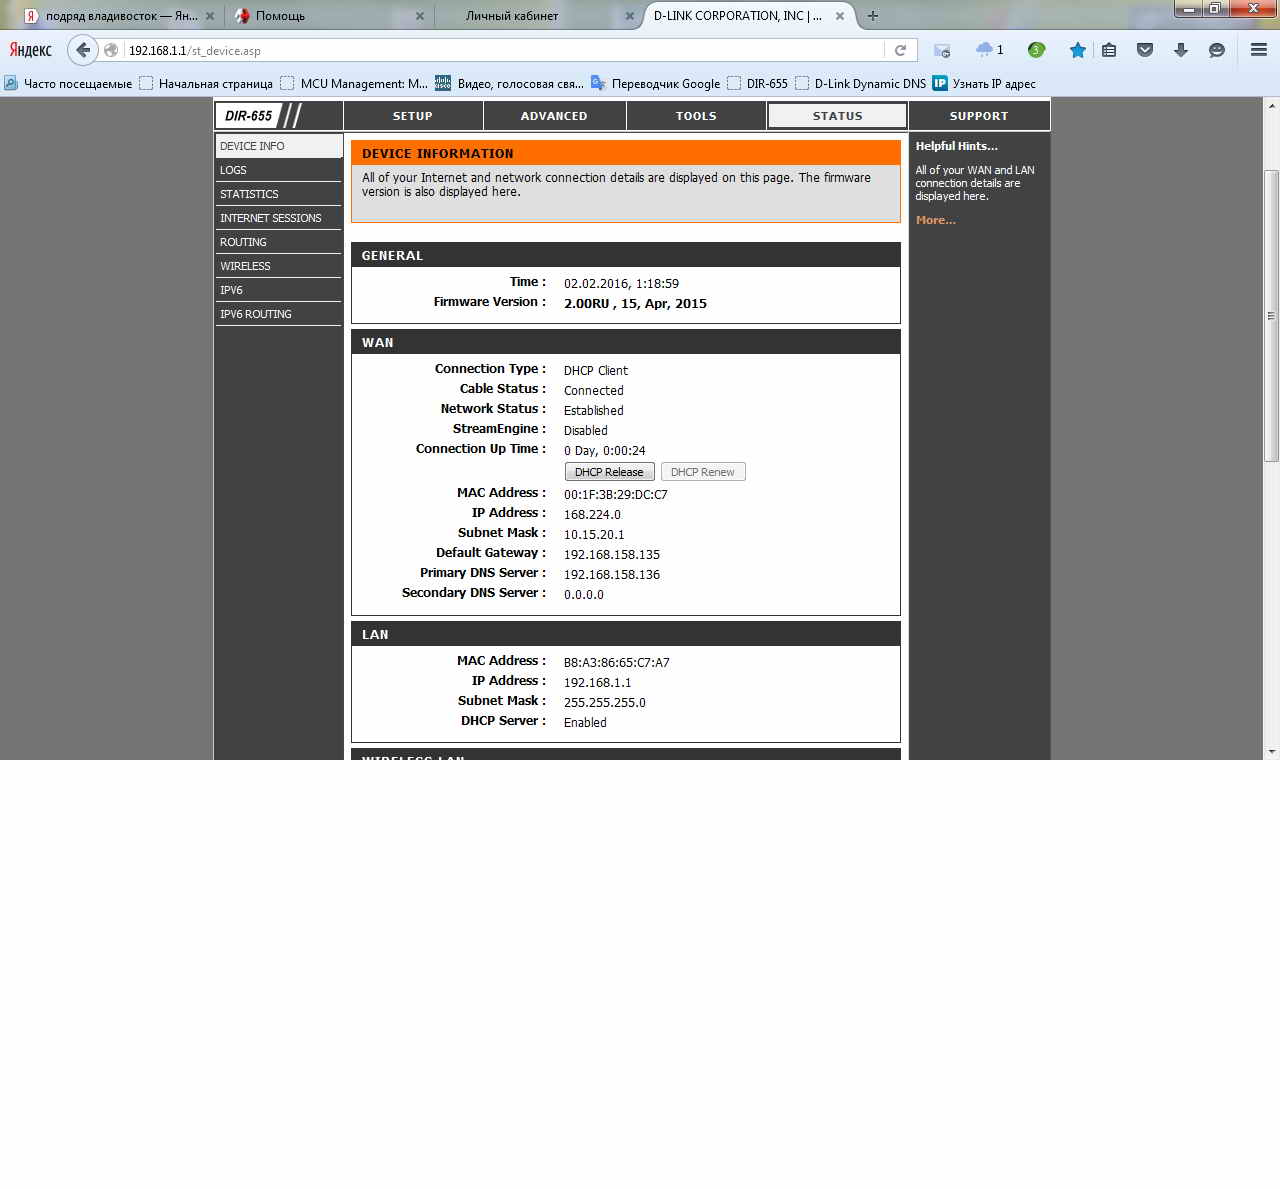Screen dimensions: 1280x1189
Task: Click the Primary DNS value 192.168.158.136
Action: pyautogui.click(x=612, y=575)
